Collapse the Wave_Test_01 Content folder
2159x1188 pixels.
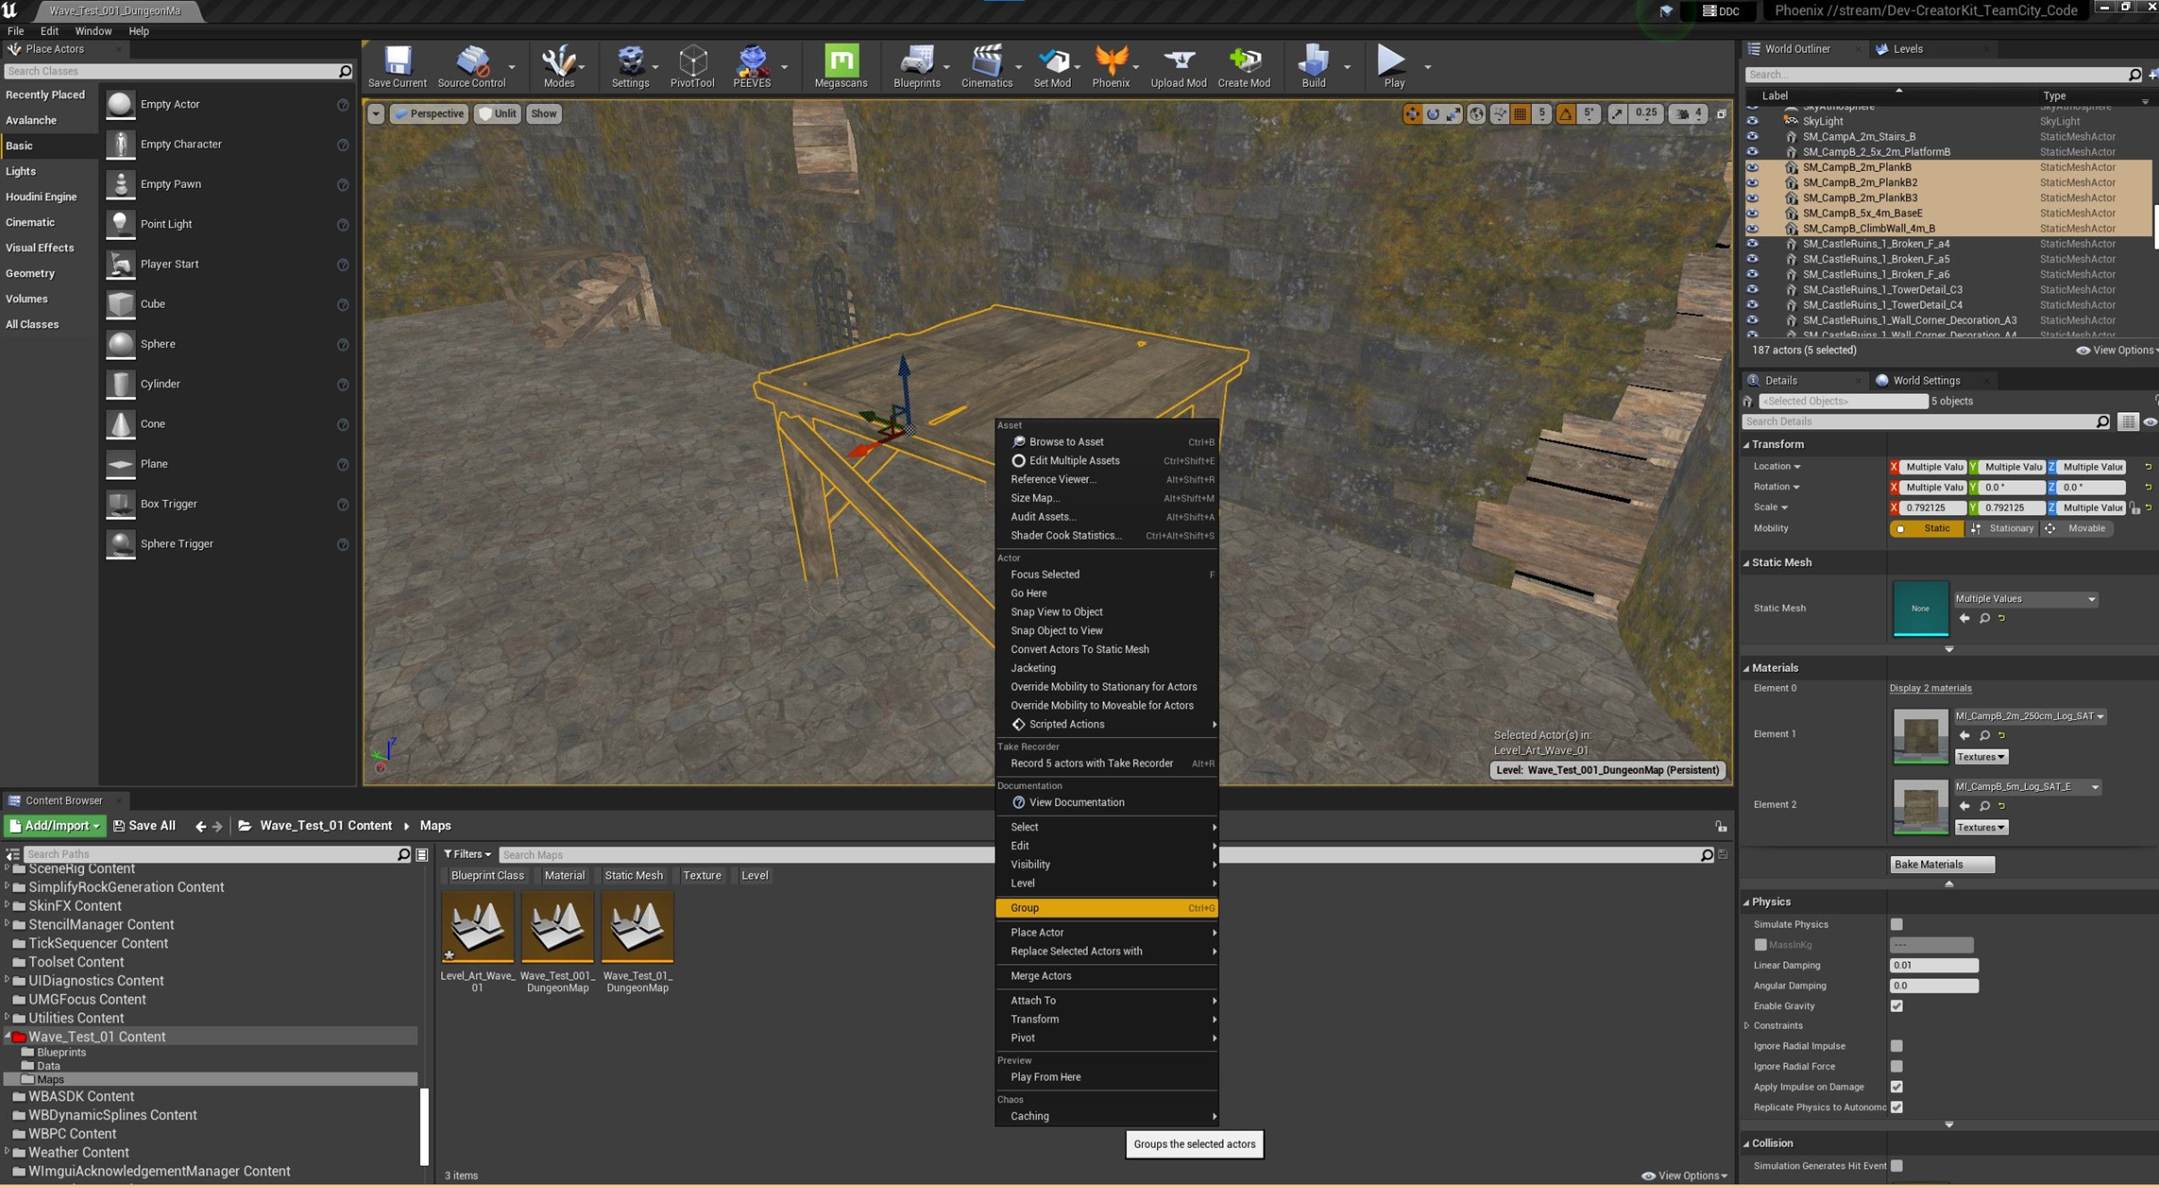coord(8,1037)
